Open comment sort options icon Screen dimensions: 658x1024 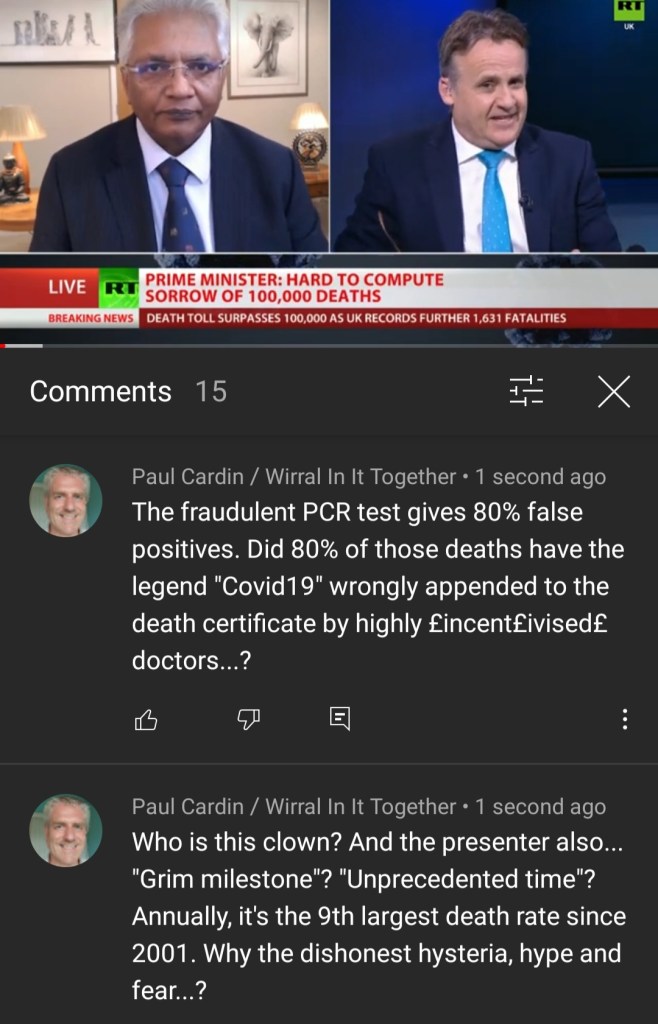point(526,391)
